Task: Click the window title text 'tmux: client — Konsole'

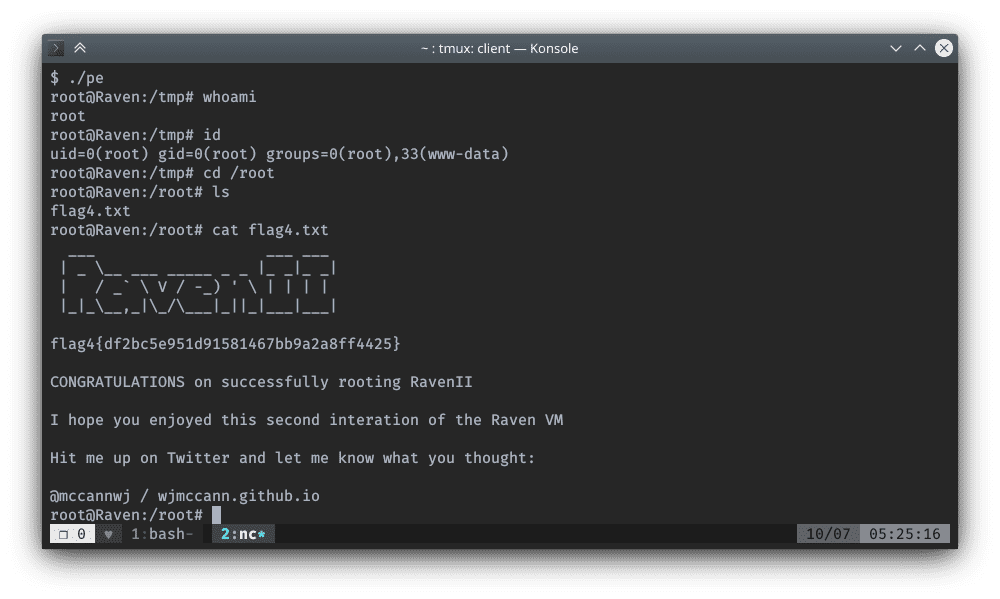Action: (498, 48)
